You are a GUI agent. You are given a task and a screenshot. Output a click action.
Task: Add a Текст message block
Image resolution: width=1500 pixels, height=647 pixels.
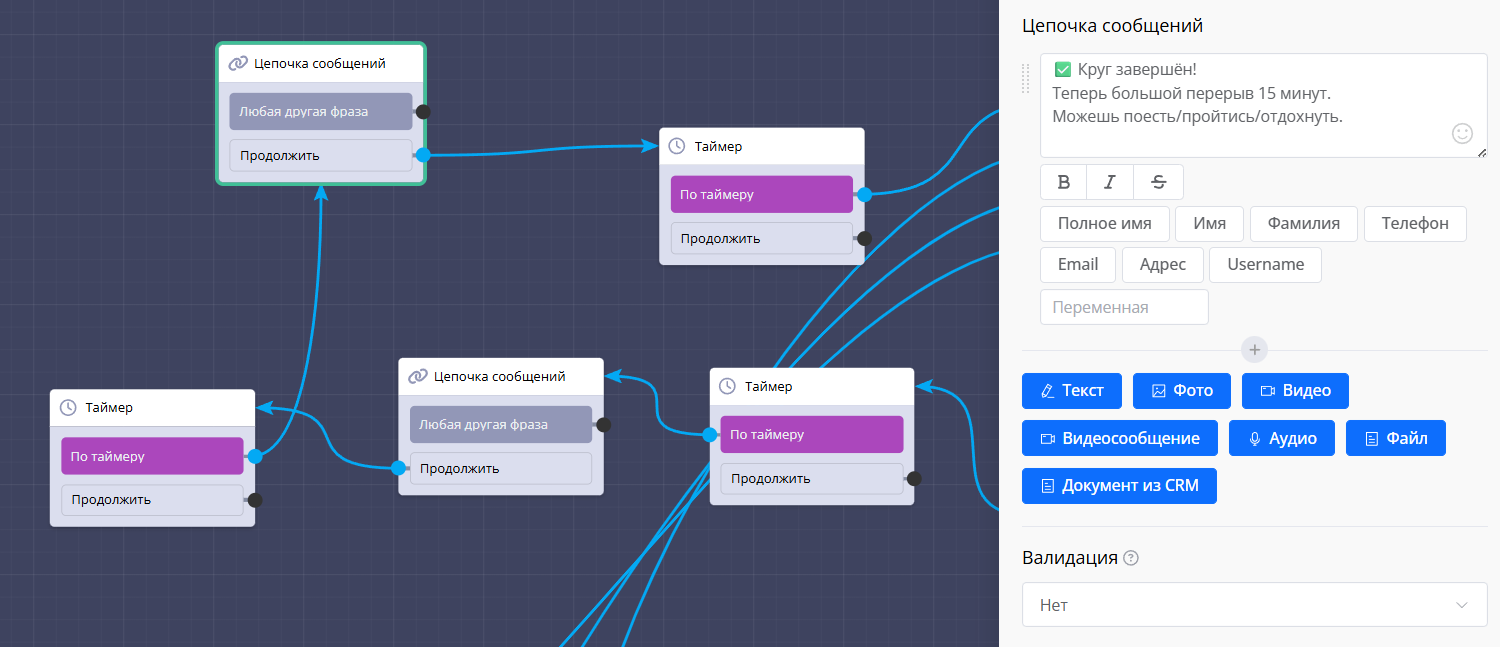[x=1071, y=390]
